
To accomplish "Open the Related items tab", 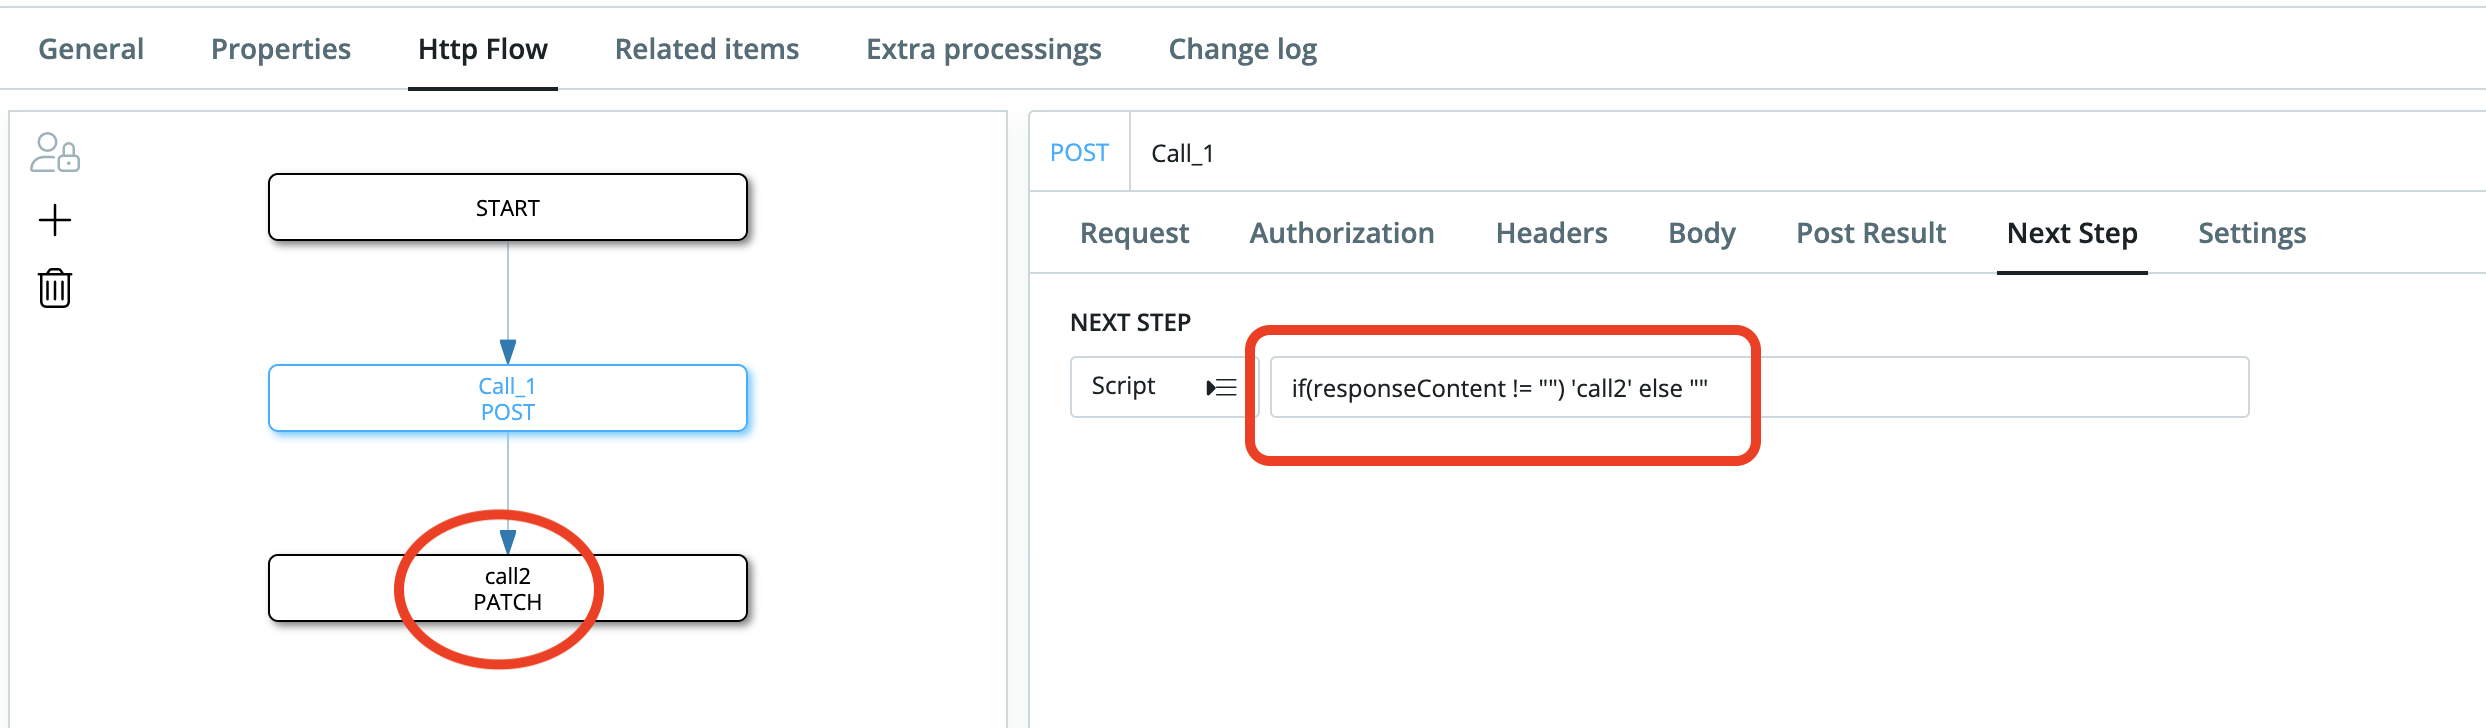I will click(706, 49).
